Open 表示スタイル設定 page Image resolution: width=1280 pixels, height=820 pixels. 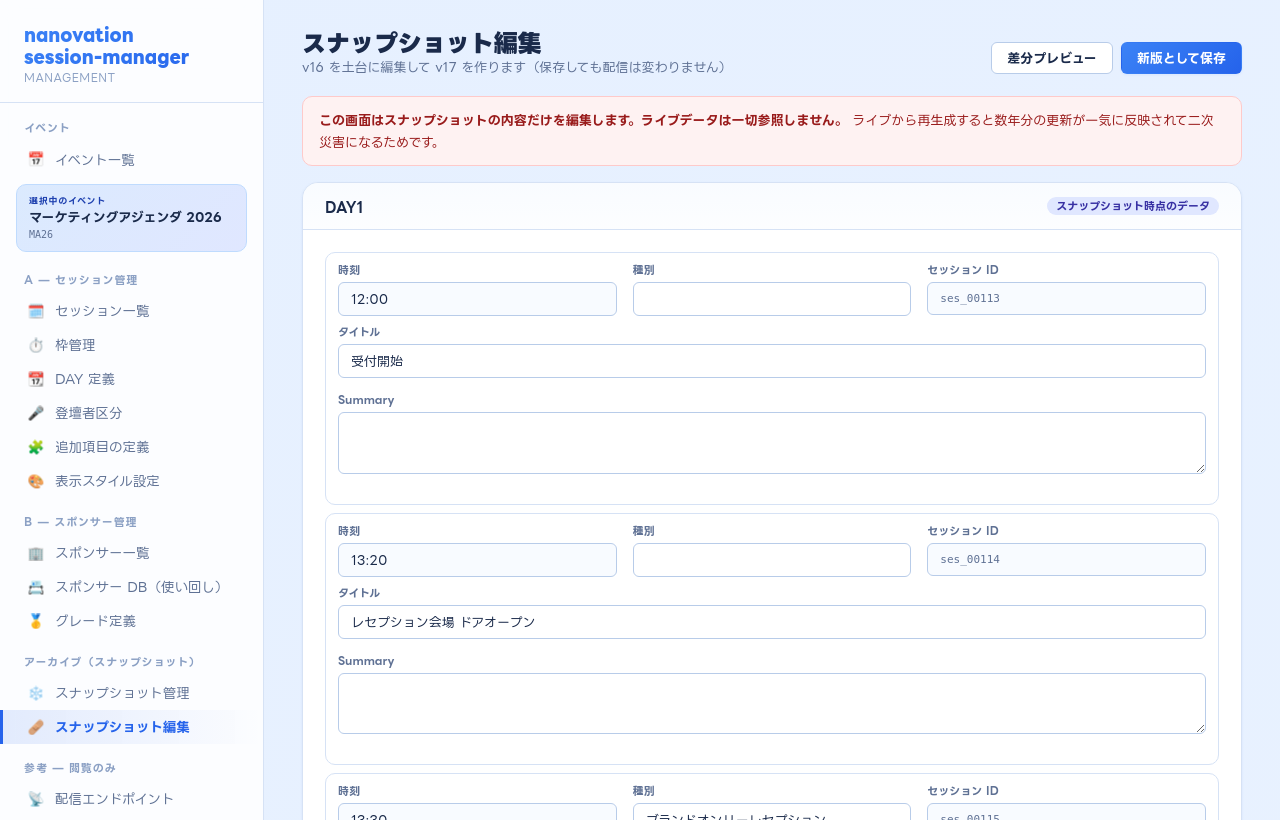131,481
